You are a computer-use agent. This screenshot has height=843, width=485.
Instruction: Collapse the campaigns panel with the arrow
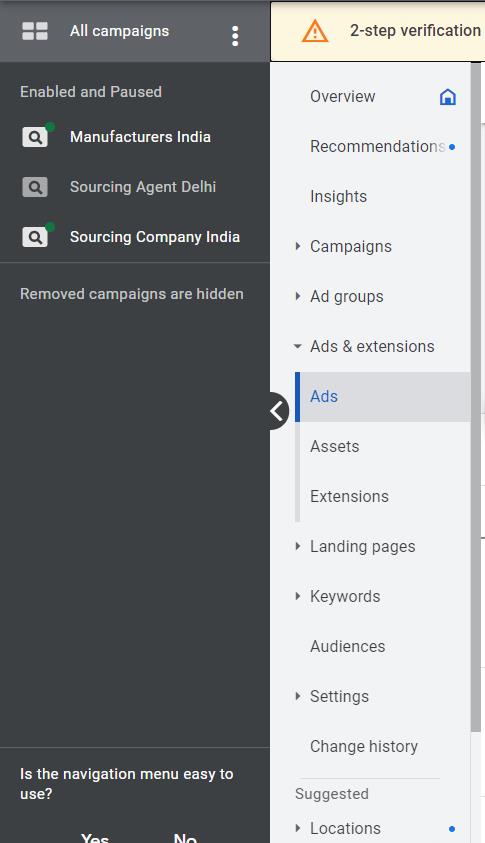[x=278, y=411]
